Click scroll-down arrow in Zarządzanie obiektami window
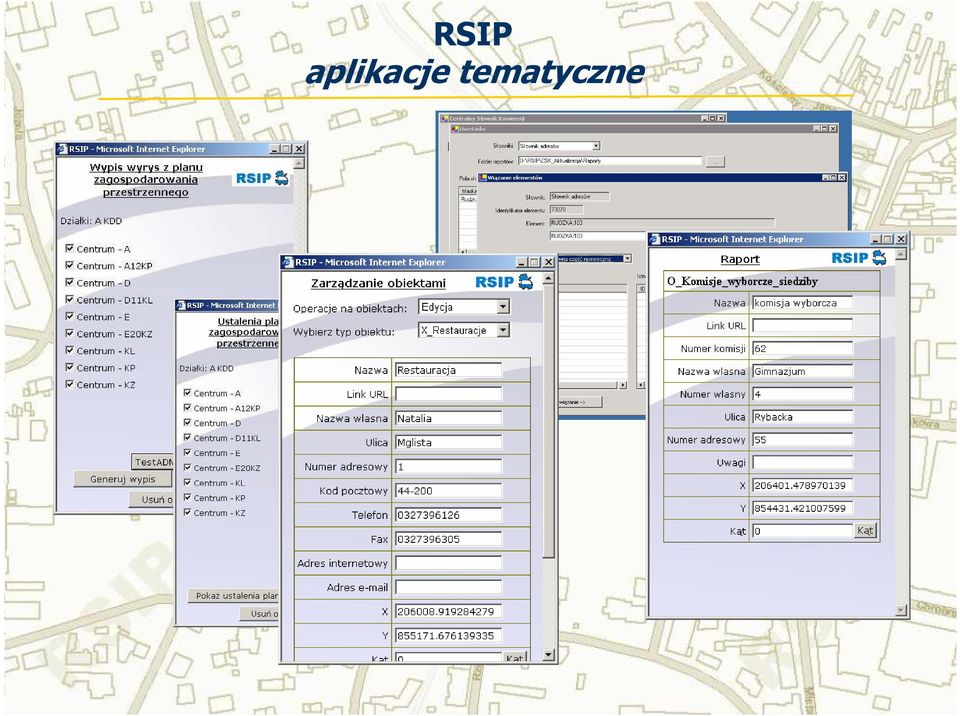960x716 pixels. [x=548, y=655]
